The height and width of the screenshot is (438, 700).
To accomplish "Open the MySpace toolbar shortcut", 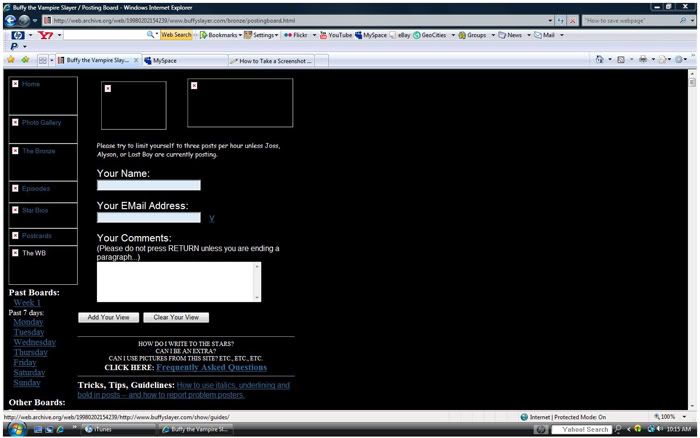I will click(371, 35).
